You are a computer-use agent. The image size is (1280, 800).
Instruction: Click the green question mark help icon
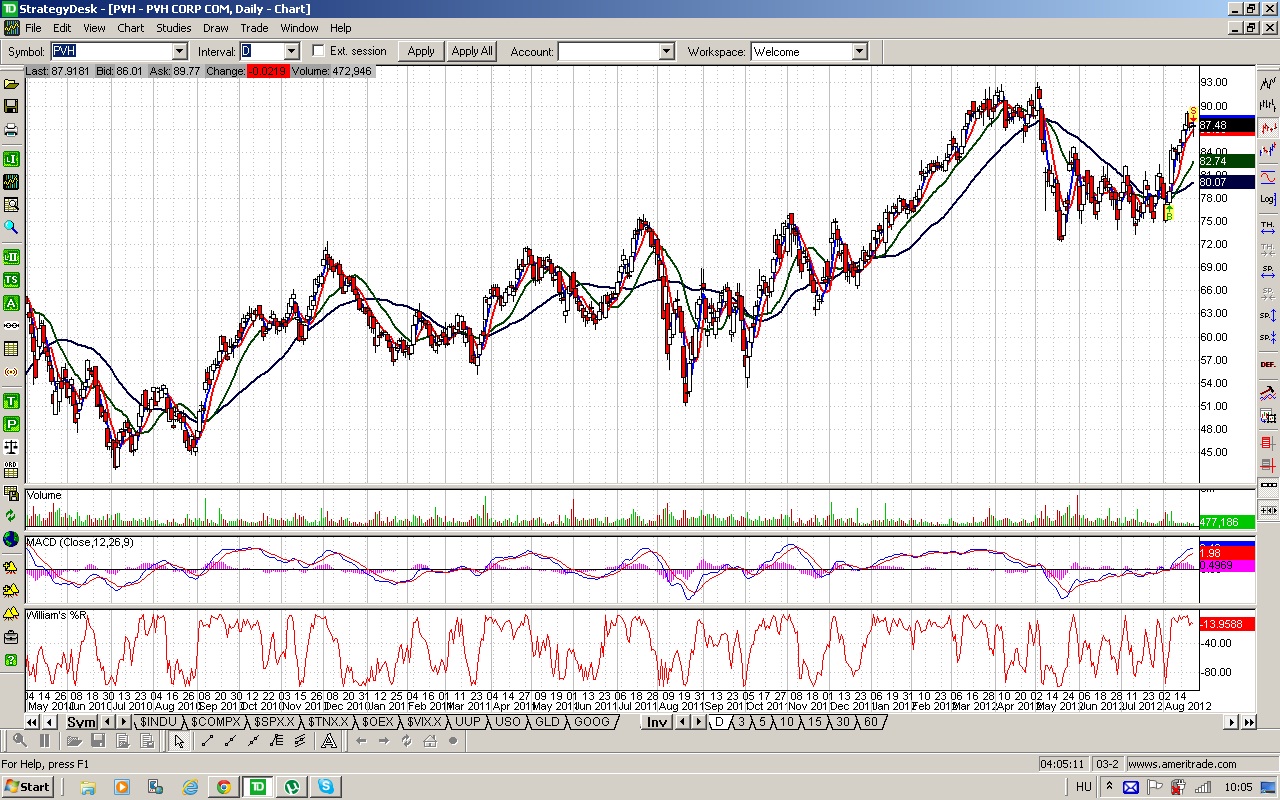point(11,660)
